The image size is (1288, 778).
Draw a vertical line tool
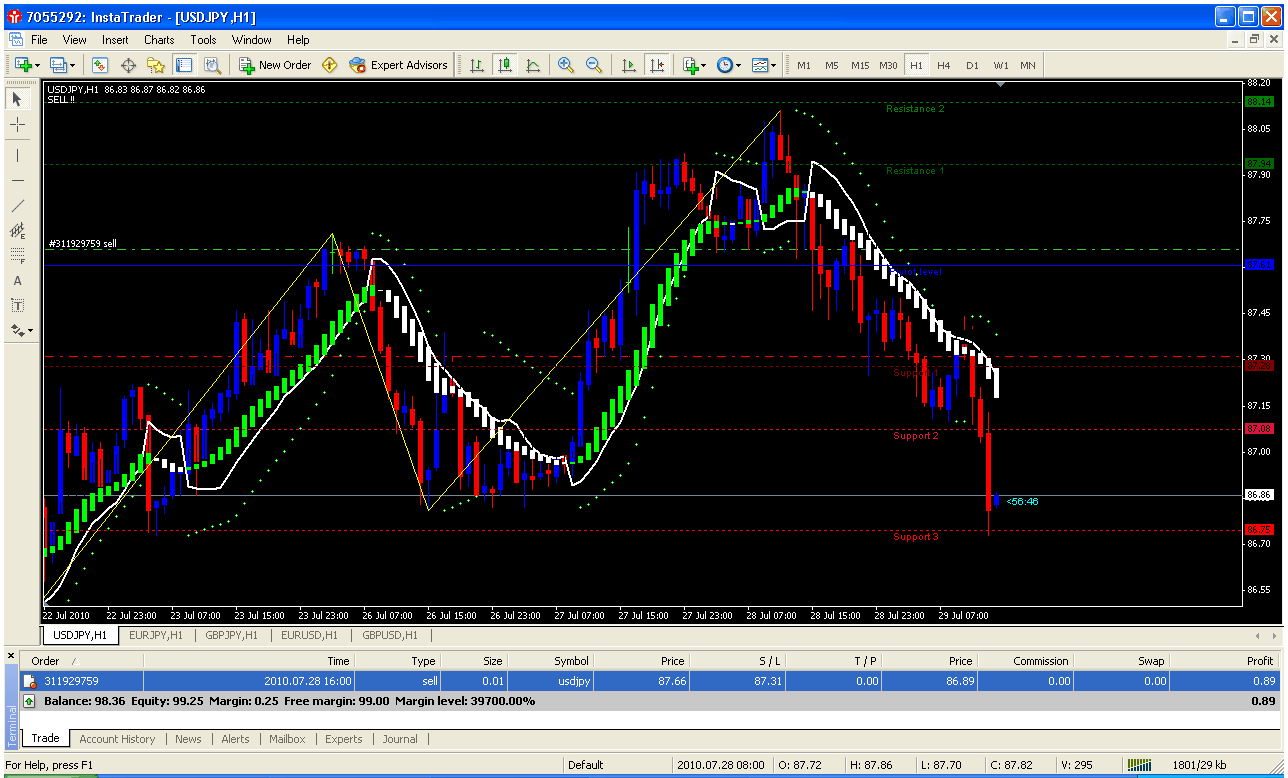[17, 155]
